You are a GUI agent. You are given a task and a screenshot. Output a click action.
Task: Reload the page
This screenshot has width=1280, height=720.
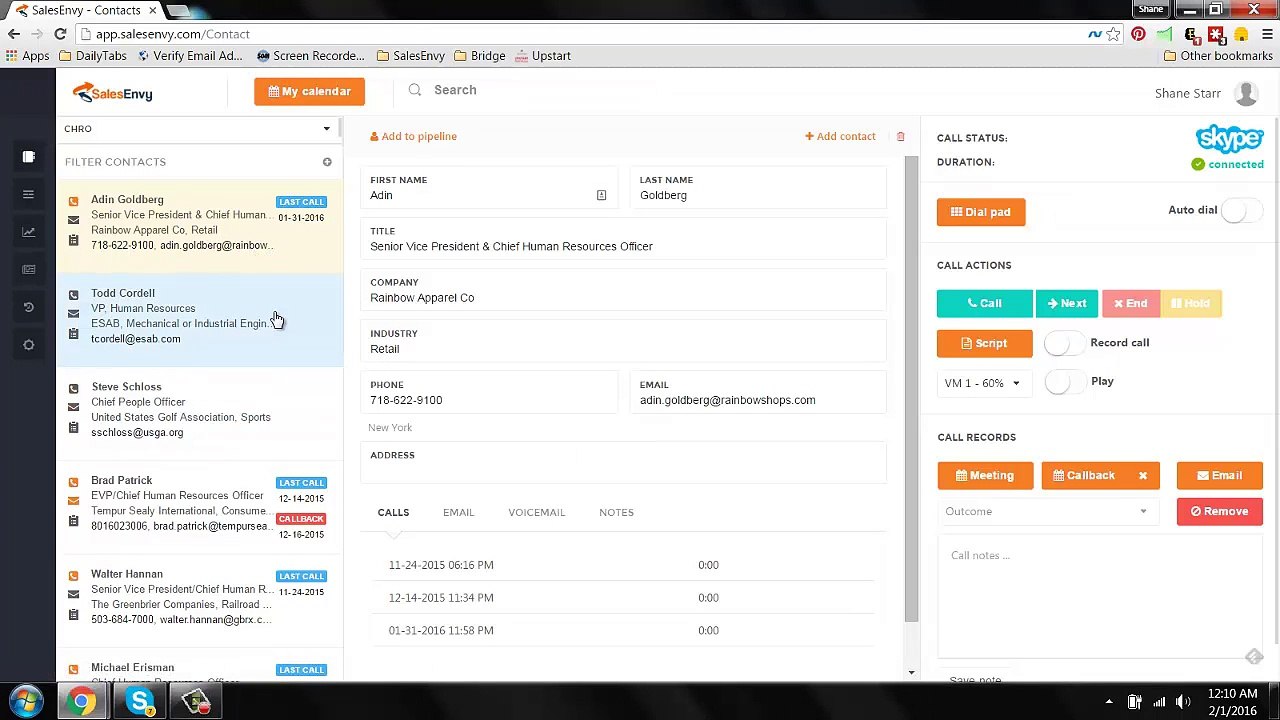point(60,34)
